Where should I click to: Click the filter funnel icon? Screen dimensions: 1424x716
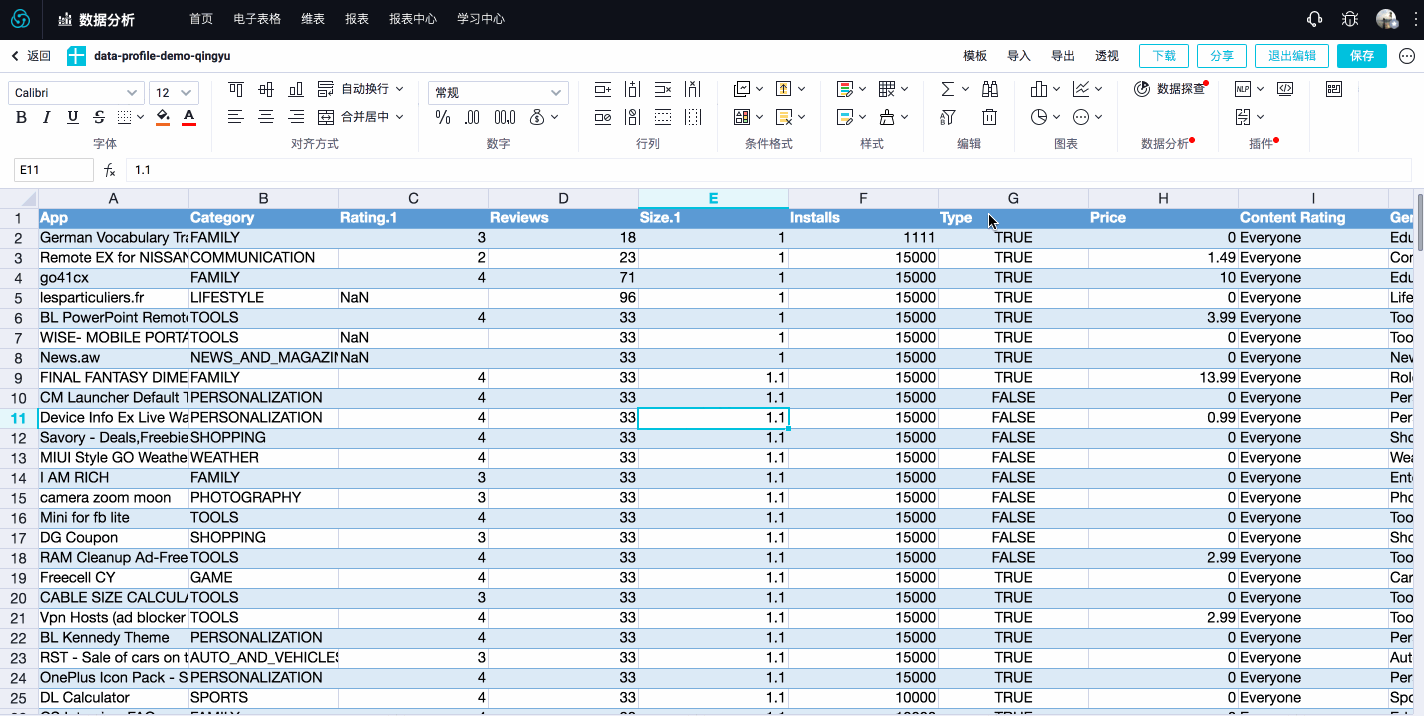pyautogui.click(x=948, y=117)
